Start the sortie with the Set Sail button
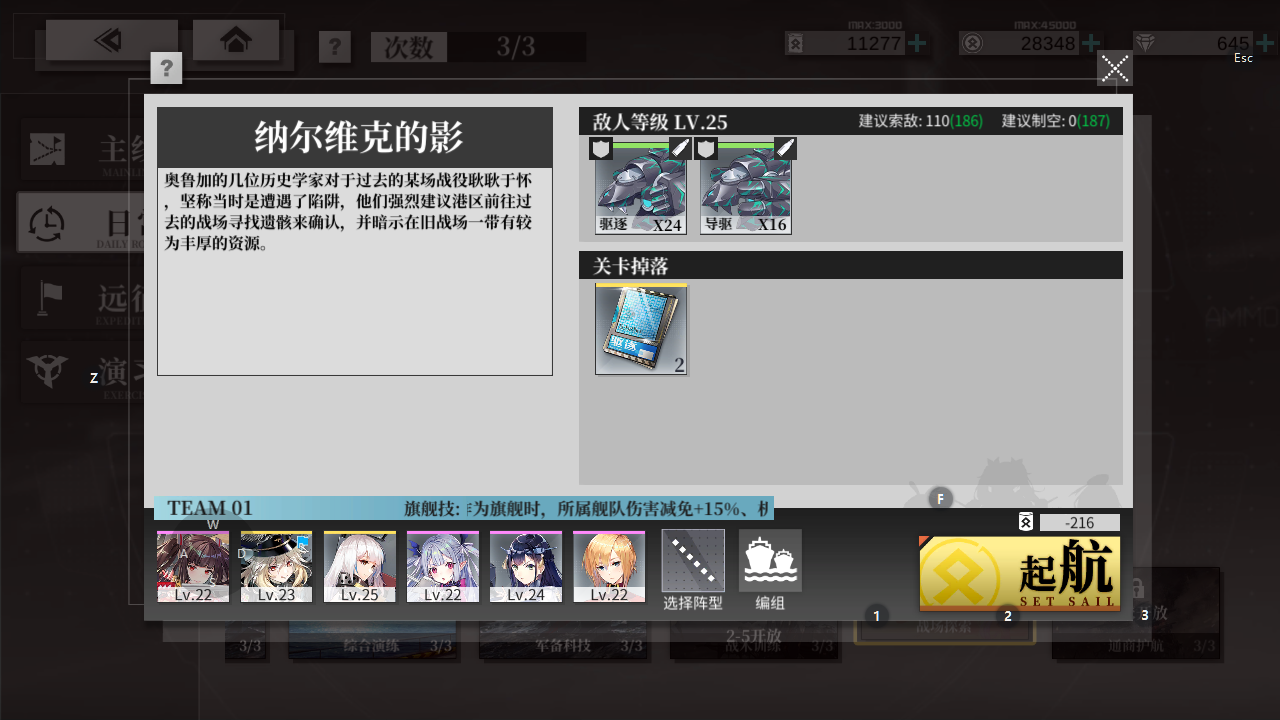Screen dimensions: 1280x720 tap(1020, 573)
